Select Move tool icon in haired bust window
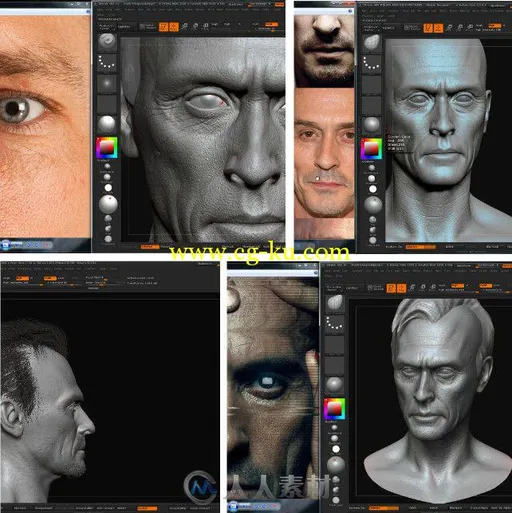Image resolution: width=512 pixels, height=513 pixels. point(412,288)
